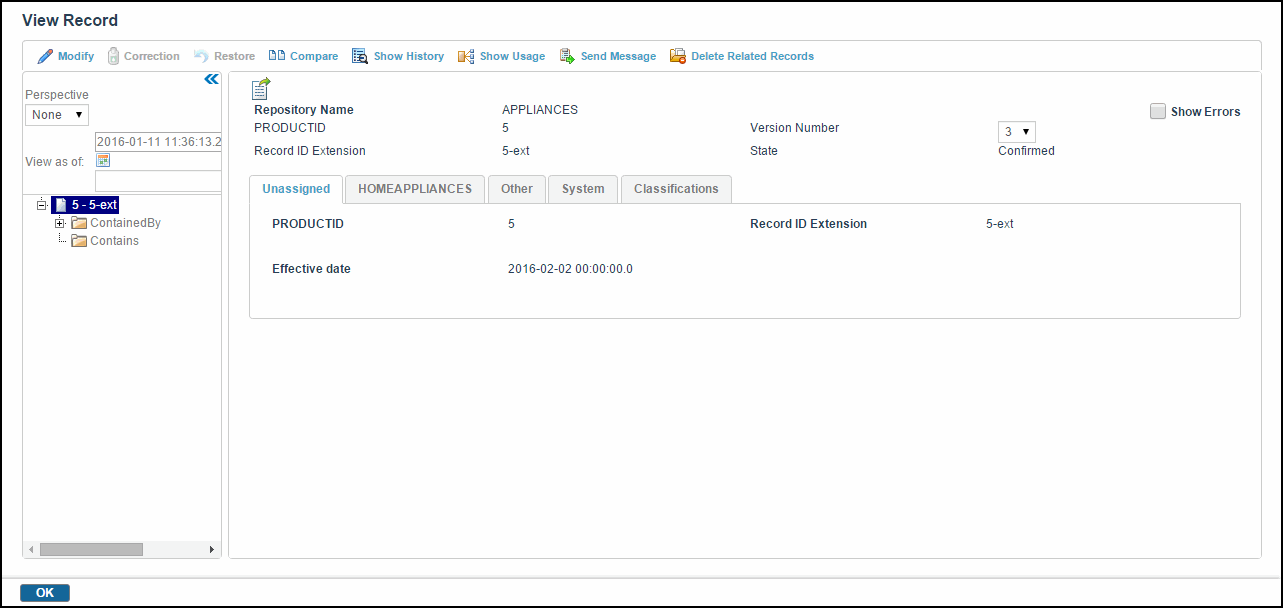Click the Effective date value 2016-02-02 00:00:00.0
1283x608 pixels.
point(570,269)
